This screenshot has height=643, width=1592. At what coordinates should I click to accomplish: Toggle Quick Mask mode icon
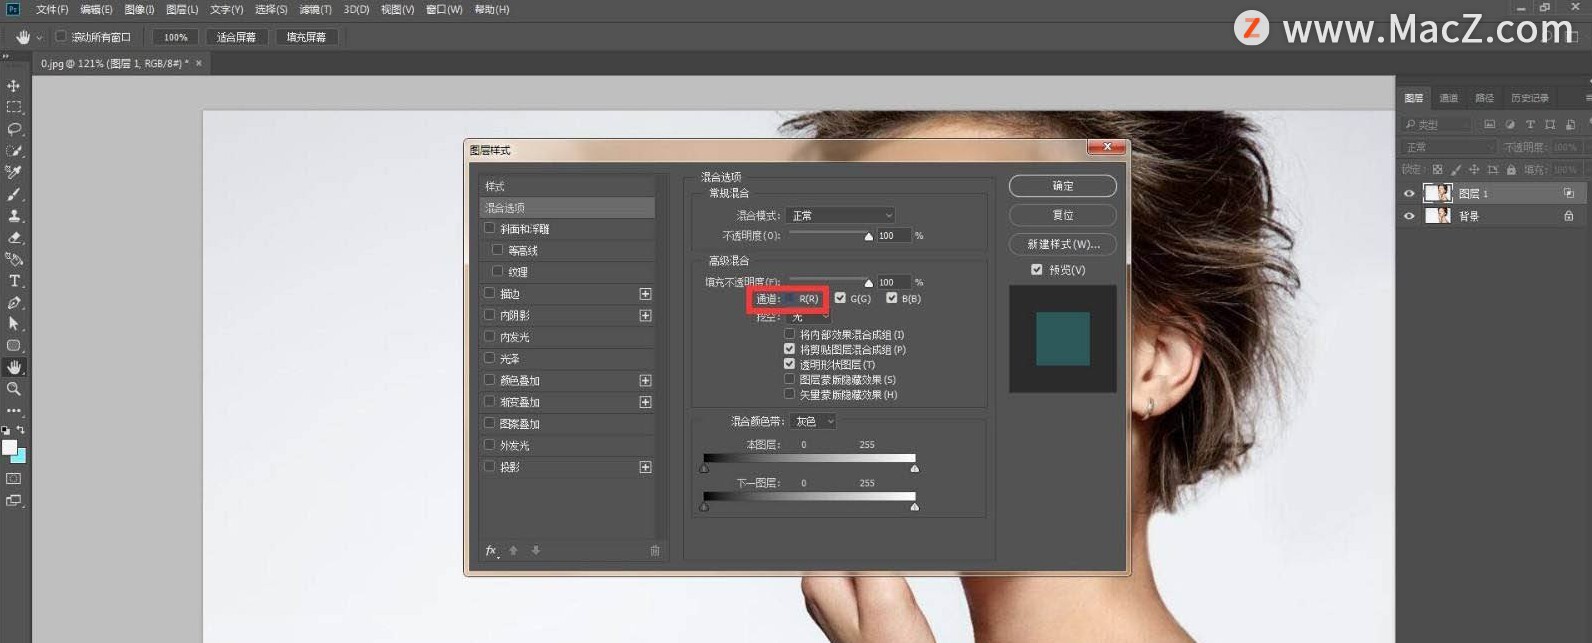(x=14, y=479)
